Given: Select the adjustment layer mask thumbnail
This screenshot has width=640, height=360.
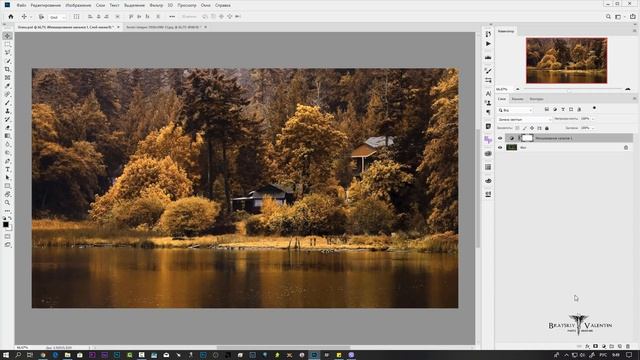Looking at the screenshot, I should 528,138.
